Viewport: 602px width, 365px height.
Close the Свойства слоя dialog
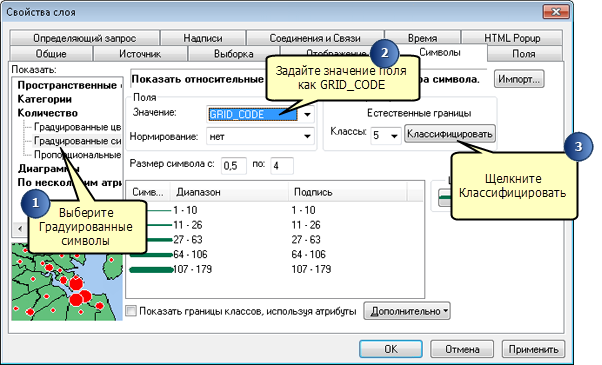[x=556, y=12]
